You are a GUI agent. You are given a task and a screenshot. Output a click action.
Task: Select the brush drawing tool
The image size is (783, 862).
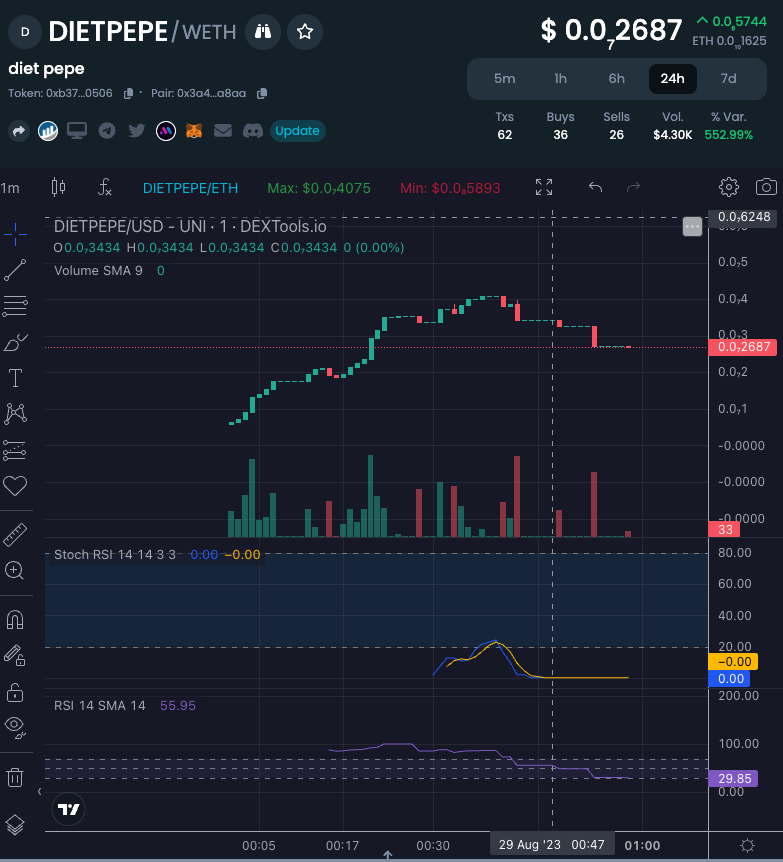(15, 342)
